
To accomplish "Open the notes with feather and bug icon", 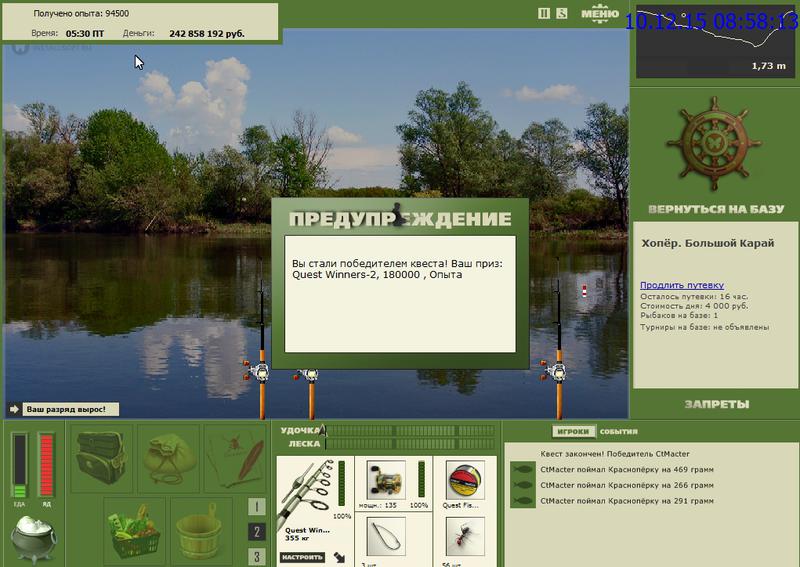I will [236, 458].
